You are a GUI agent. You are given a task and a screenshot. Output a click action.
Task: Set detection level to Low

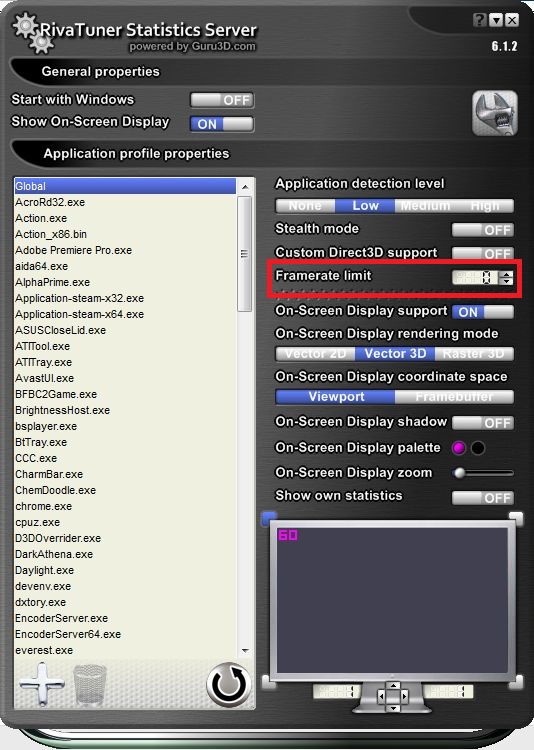click(365, 206)
